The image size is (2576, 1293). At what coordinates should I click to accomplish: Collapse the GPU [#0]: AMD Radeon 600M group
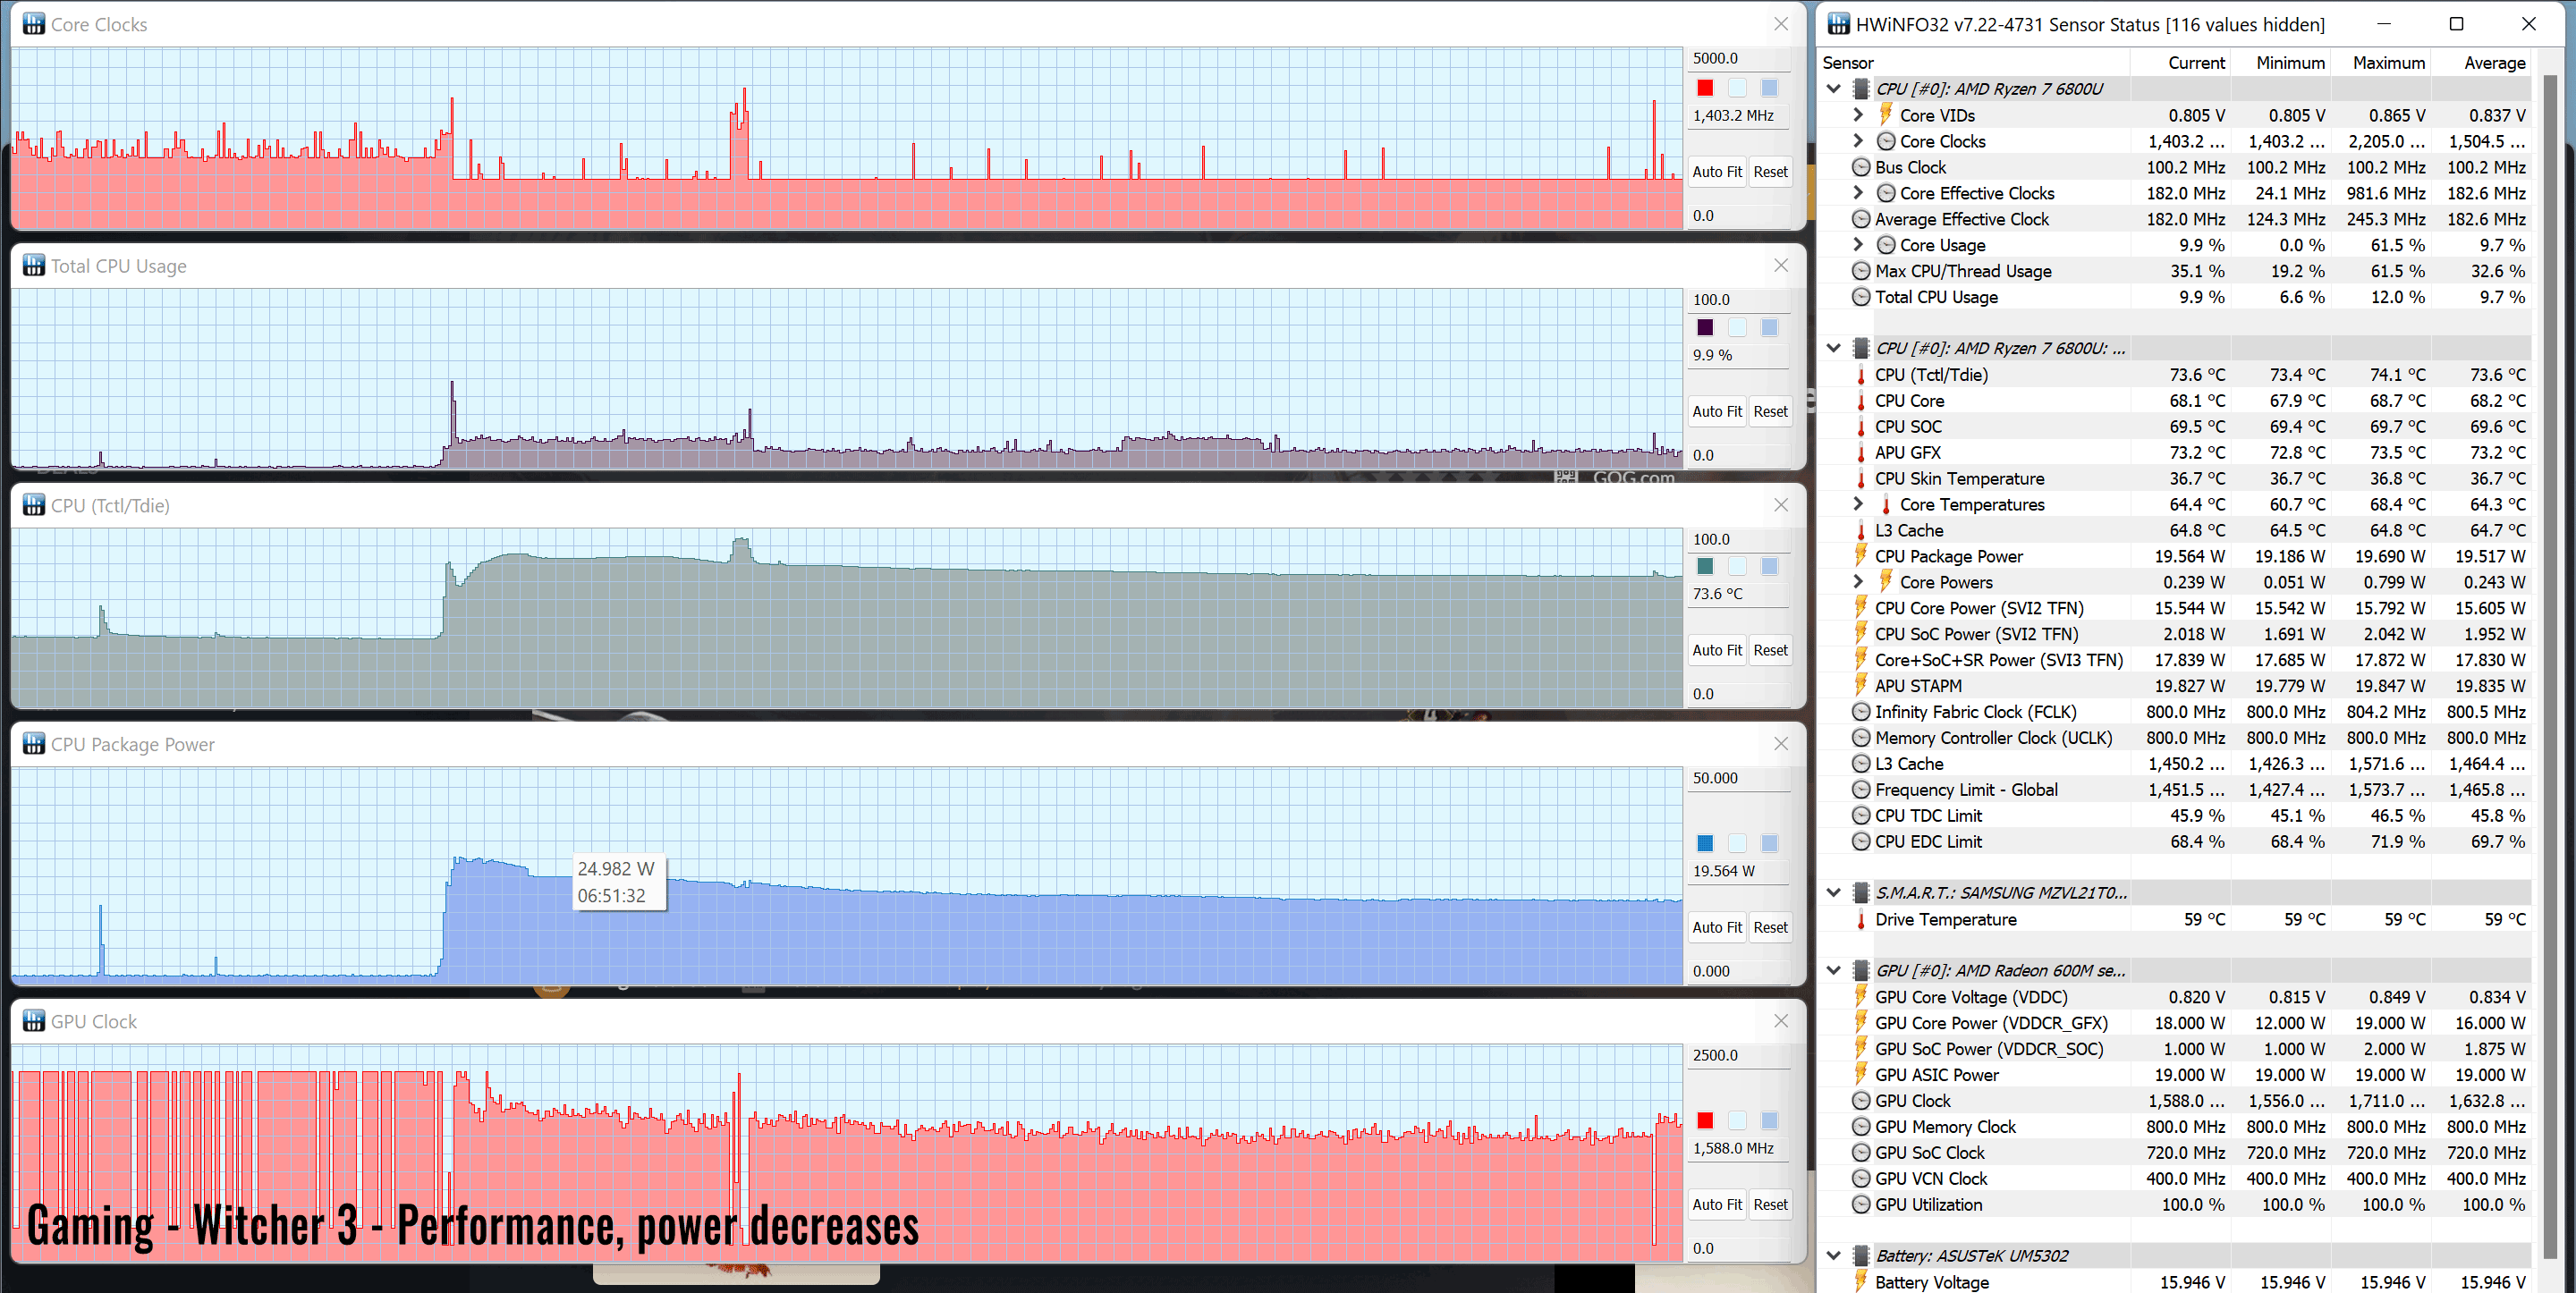click(x=1833, y=970)
